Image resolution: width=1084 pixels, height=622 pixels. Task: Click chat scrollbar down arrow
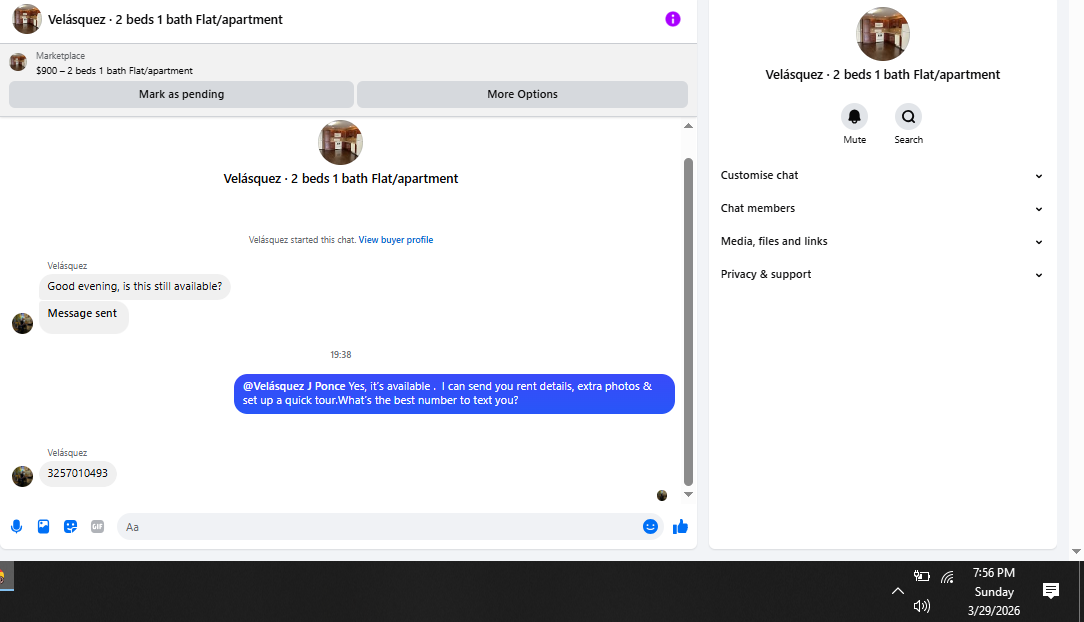pyautogui.click(x=688, y=494)
